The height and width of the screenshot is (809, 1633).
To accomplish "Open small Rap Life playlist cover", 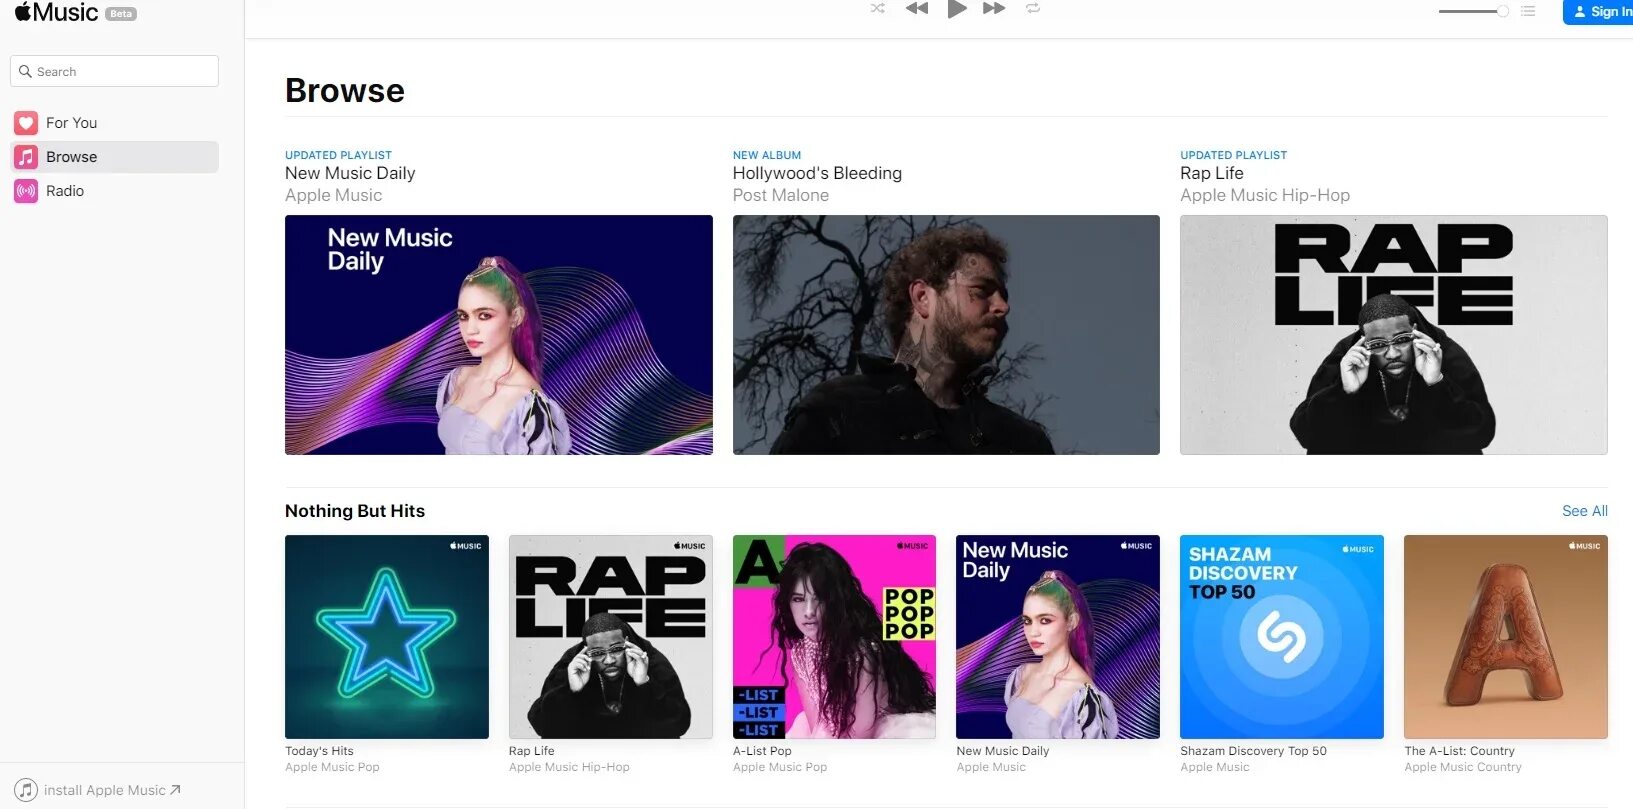I will (x=611, y=637).
